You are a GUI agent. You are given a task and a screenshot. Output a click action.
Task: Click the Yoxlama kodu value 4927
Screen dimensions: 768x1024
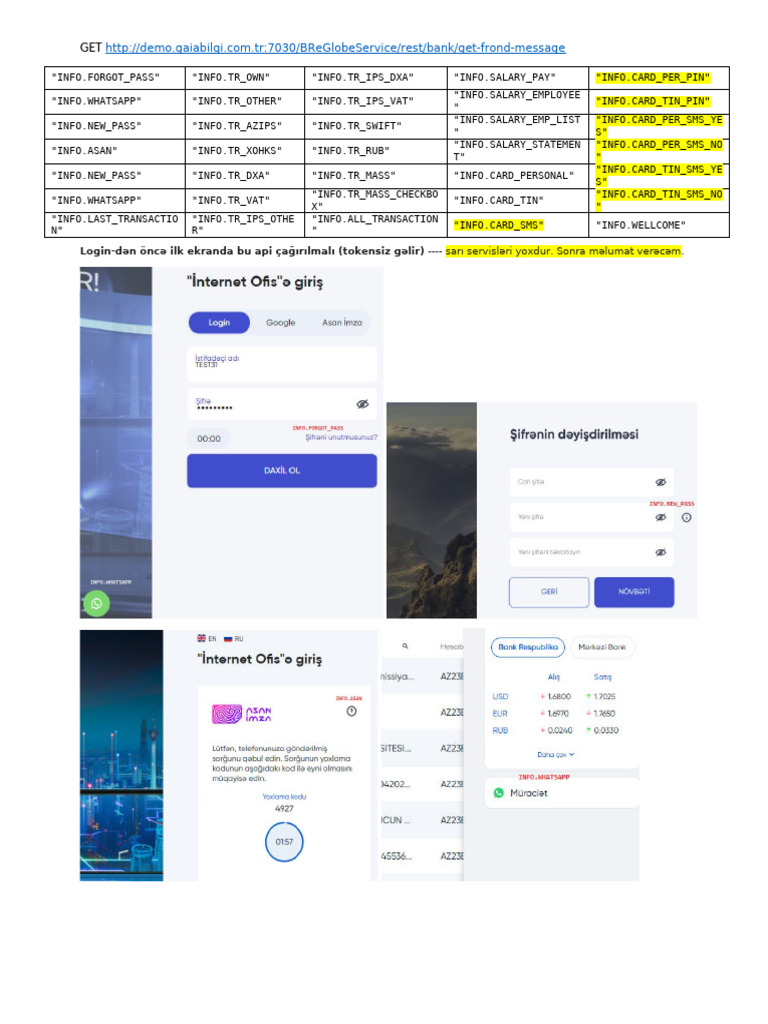point(284,808)
